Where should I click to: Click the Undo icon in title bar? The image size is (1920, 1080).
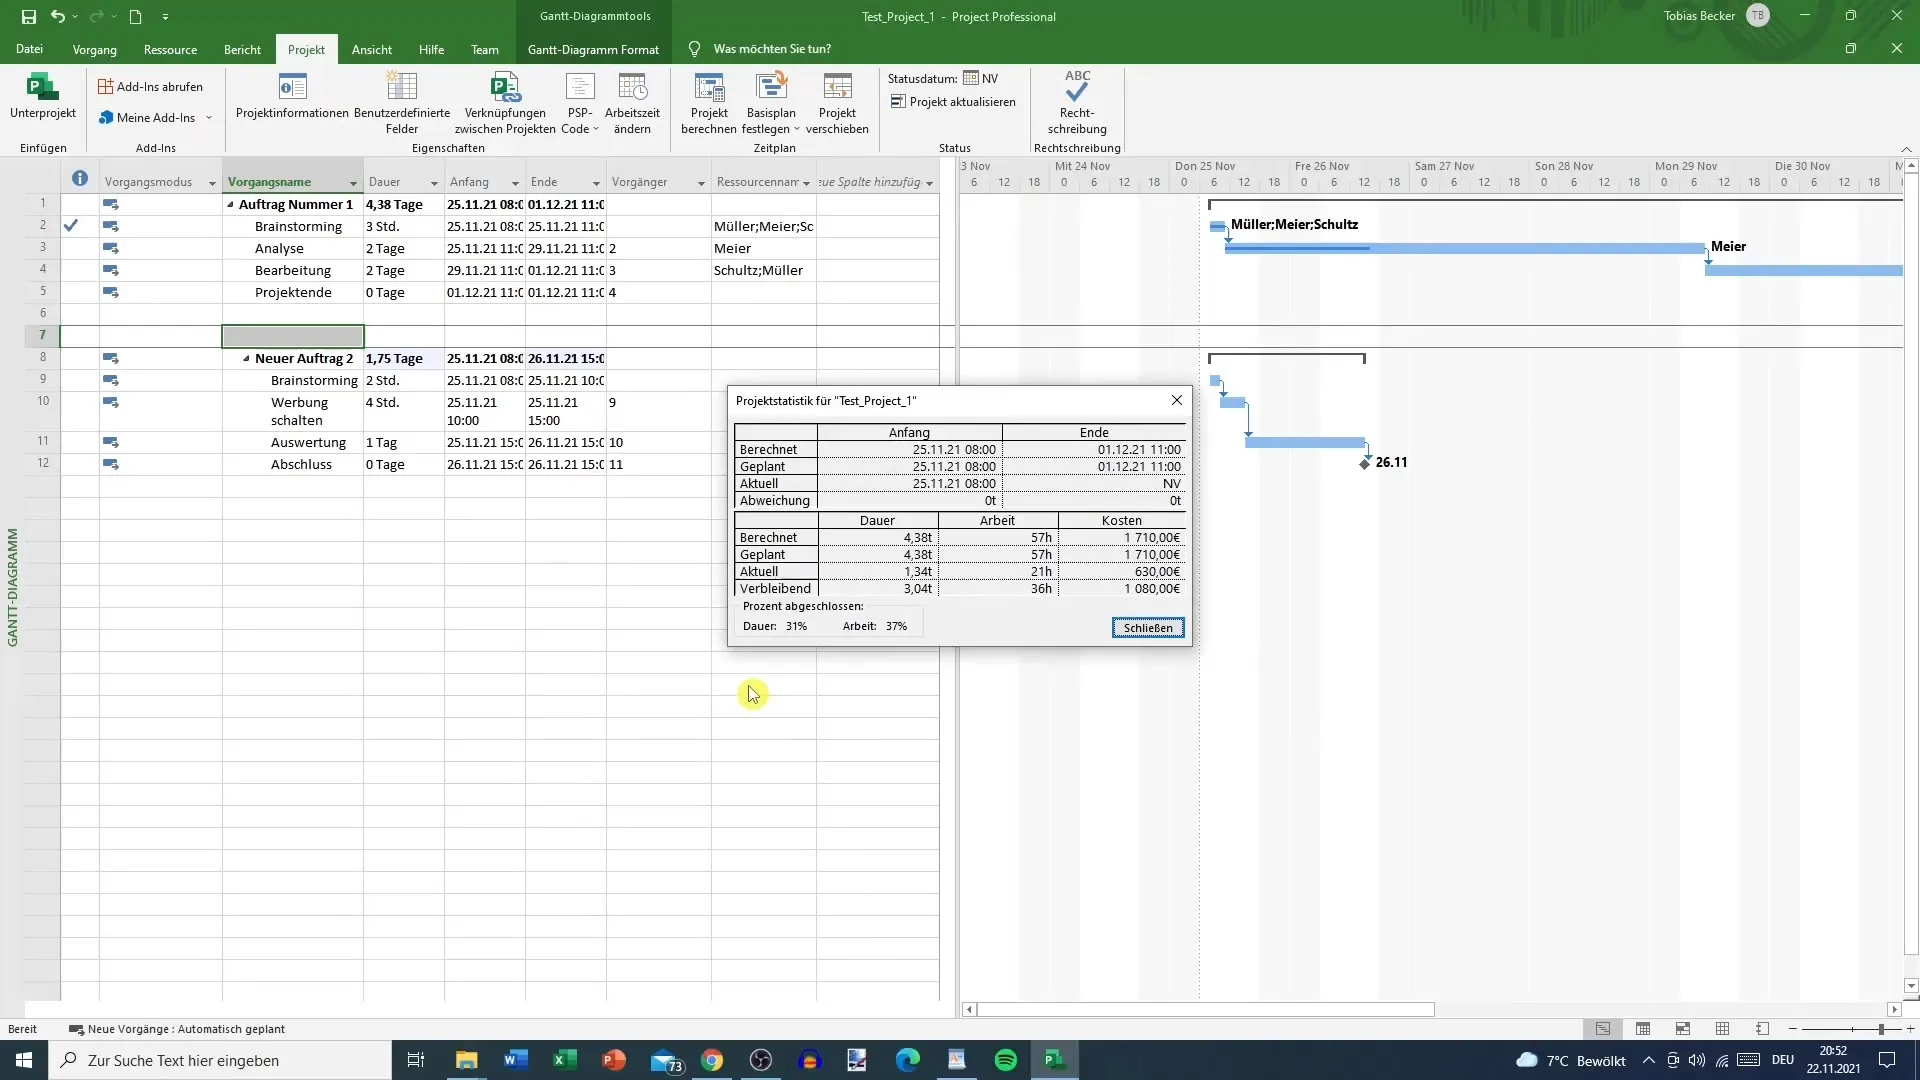[57, 16]
